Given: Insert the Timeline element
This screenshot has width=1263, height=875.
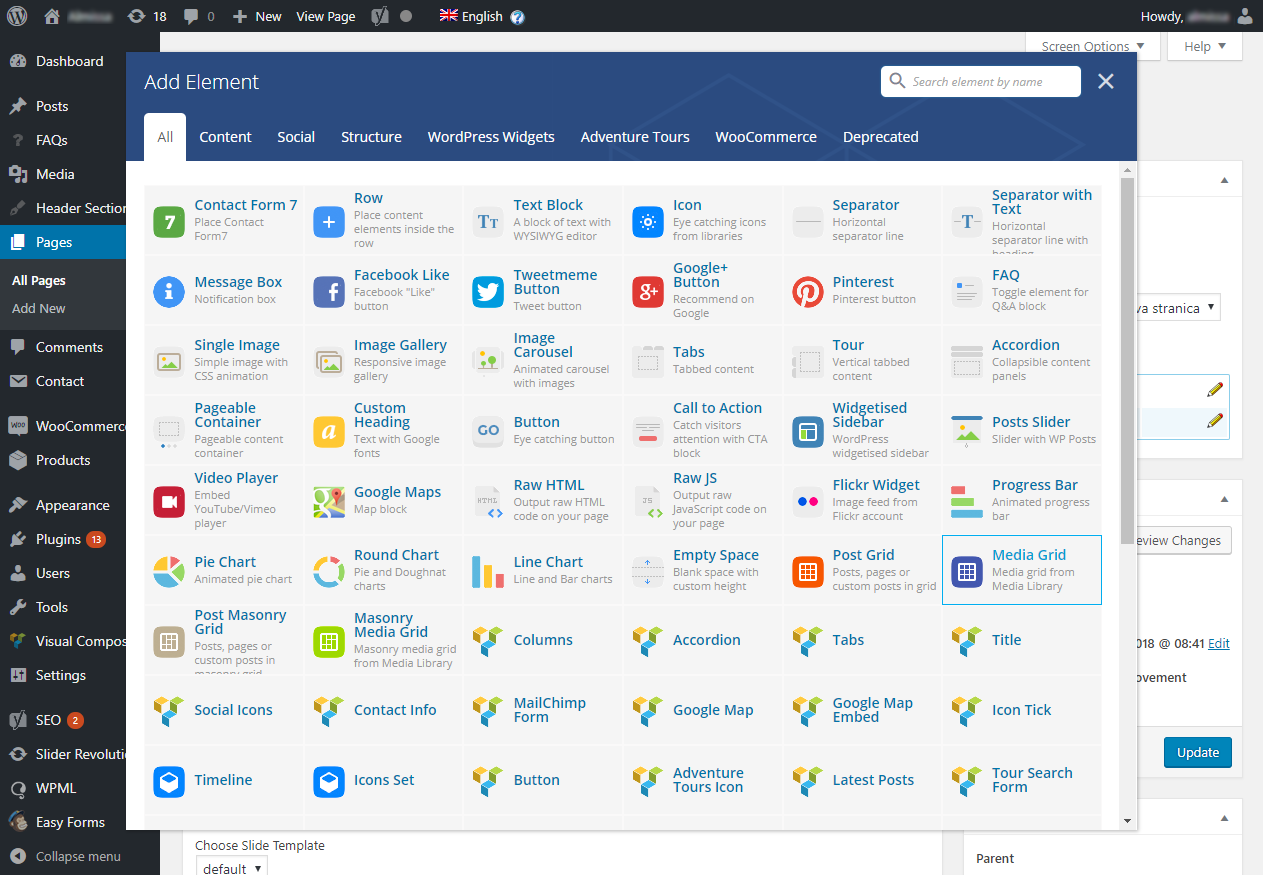Looking at the screenshot, I should point(223,780).
